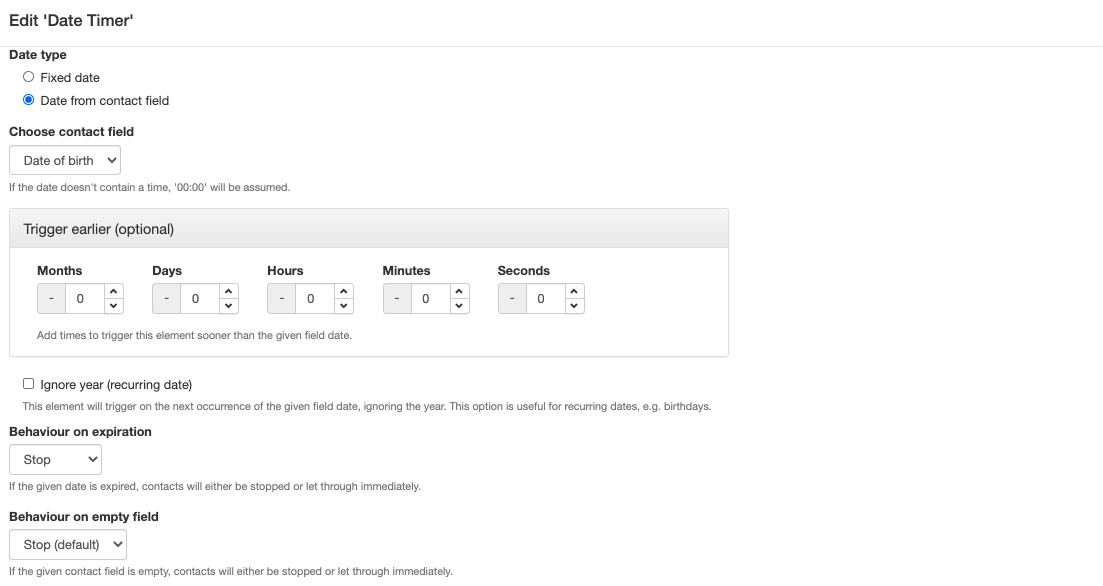Click the Hours increment arrow
The image size is (1103, 586).
(x=343, y=291)
